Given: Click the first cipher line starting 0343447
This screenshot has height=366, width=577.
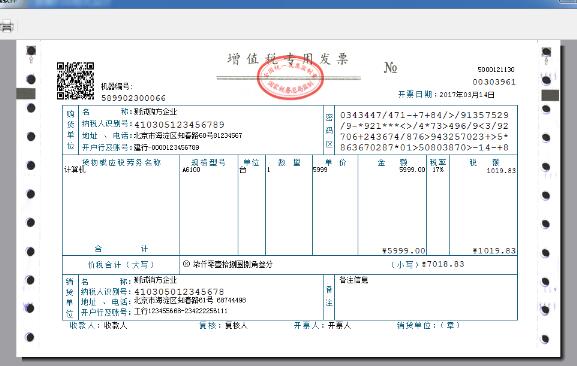Looking at the screenshot, I should point(424,115).
